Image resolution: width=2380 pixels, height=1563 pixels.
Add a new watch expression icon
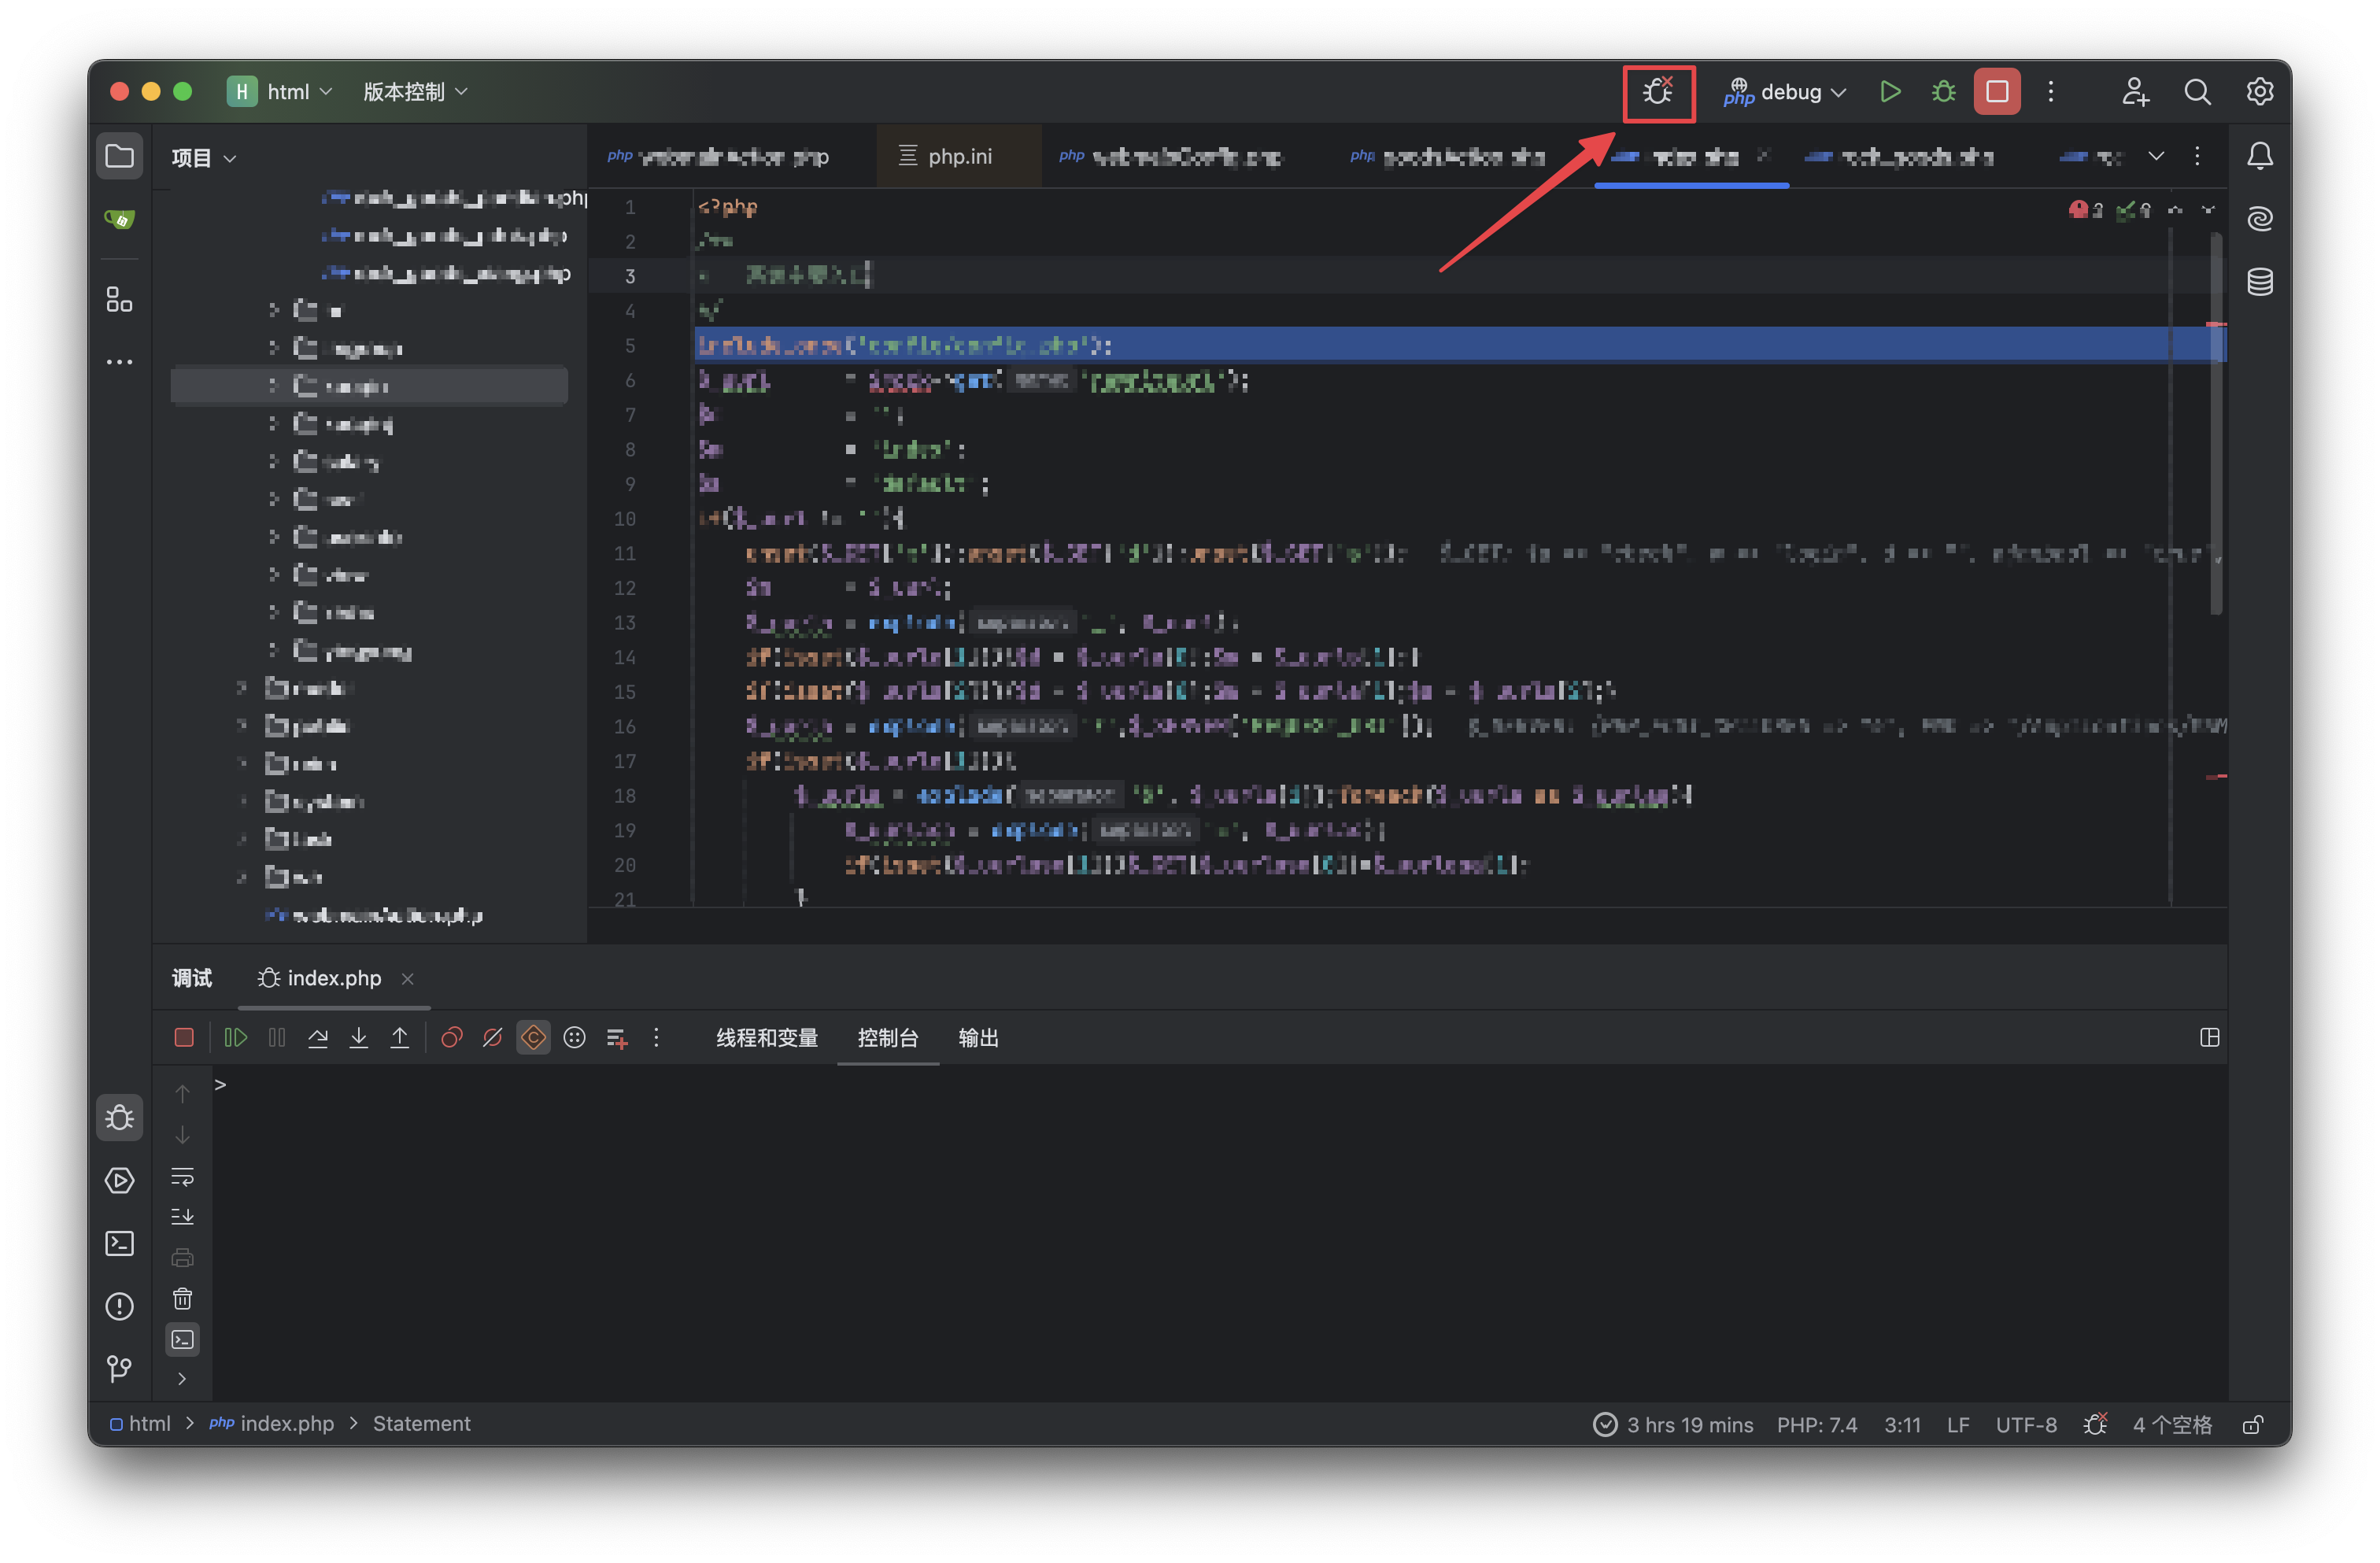pos(617,1038)
